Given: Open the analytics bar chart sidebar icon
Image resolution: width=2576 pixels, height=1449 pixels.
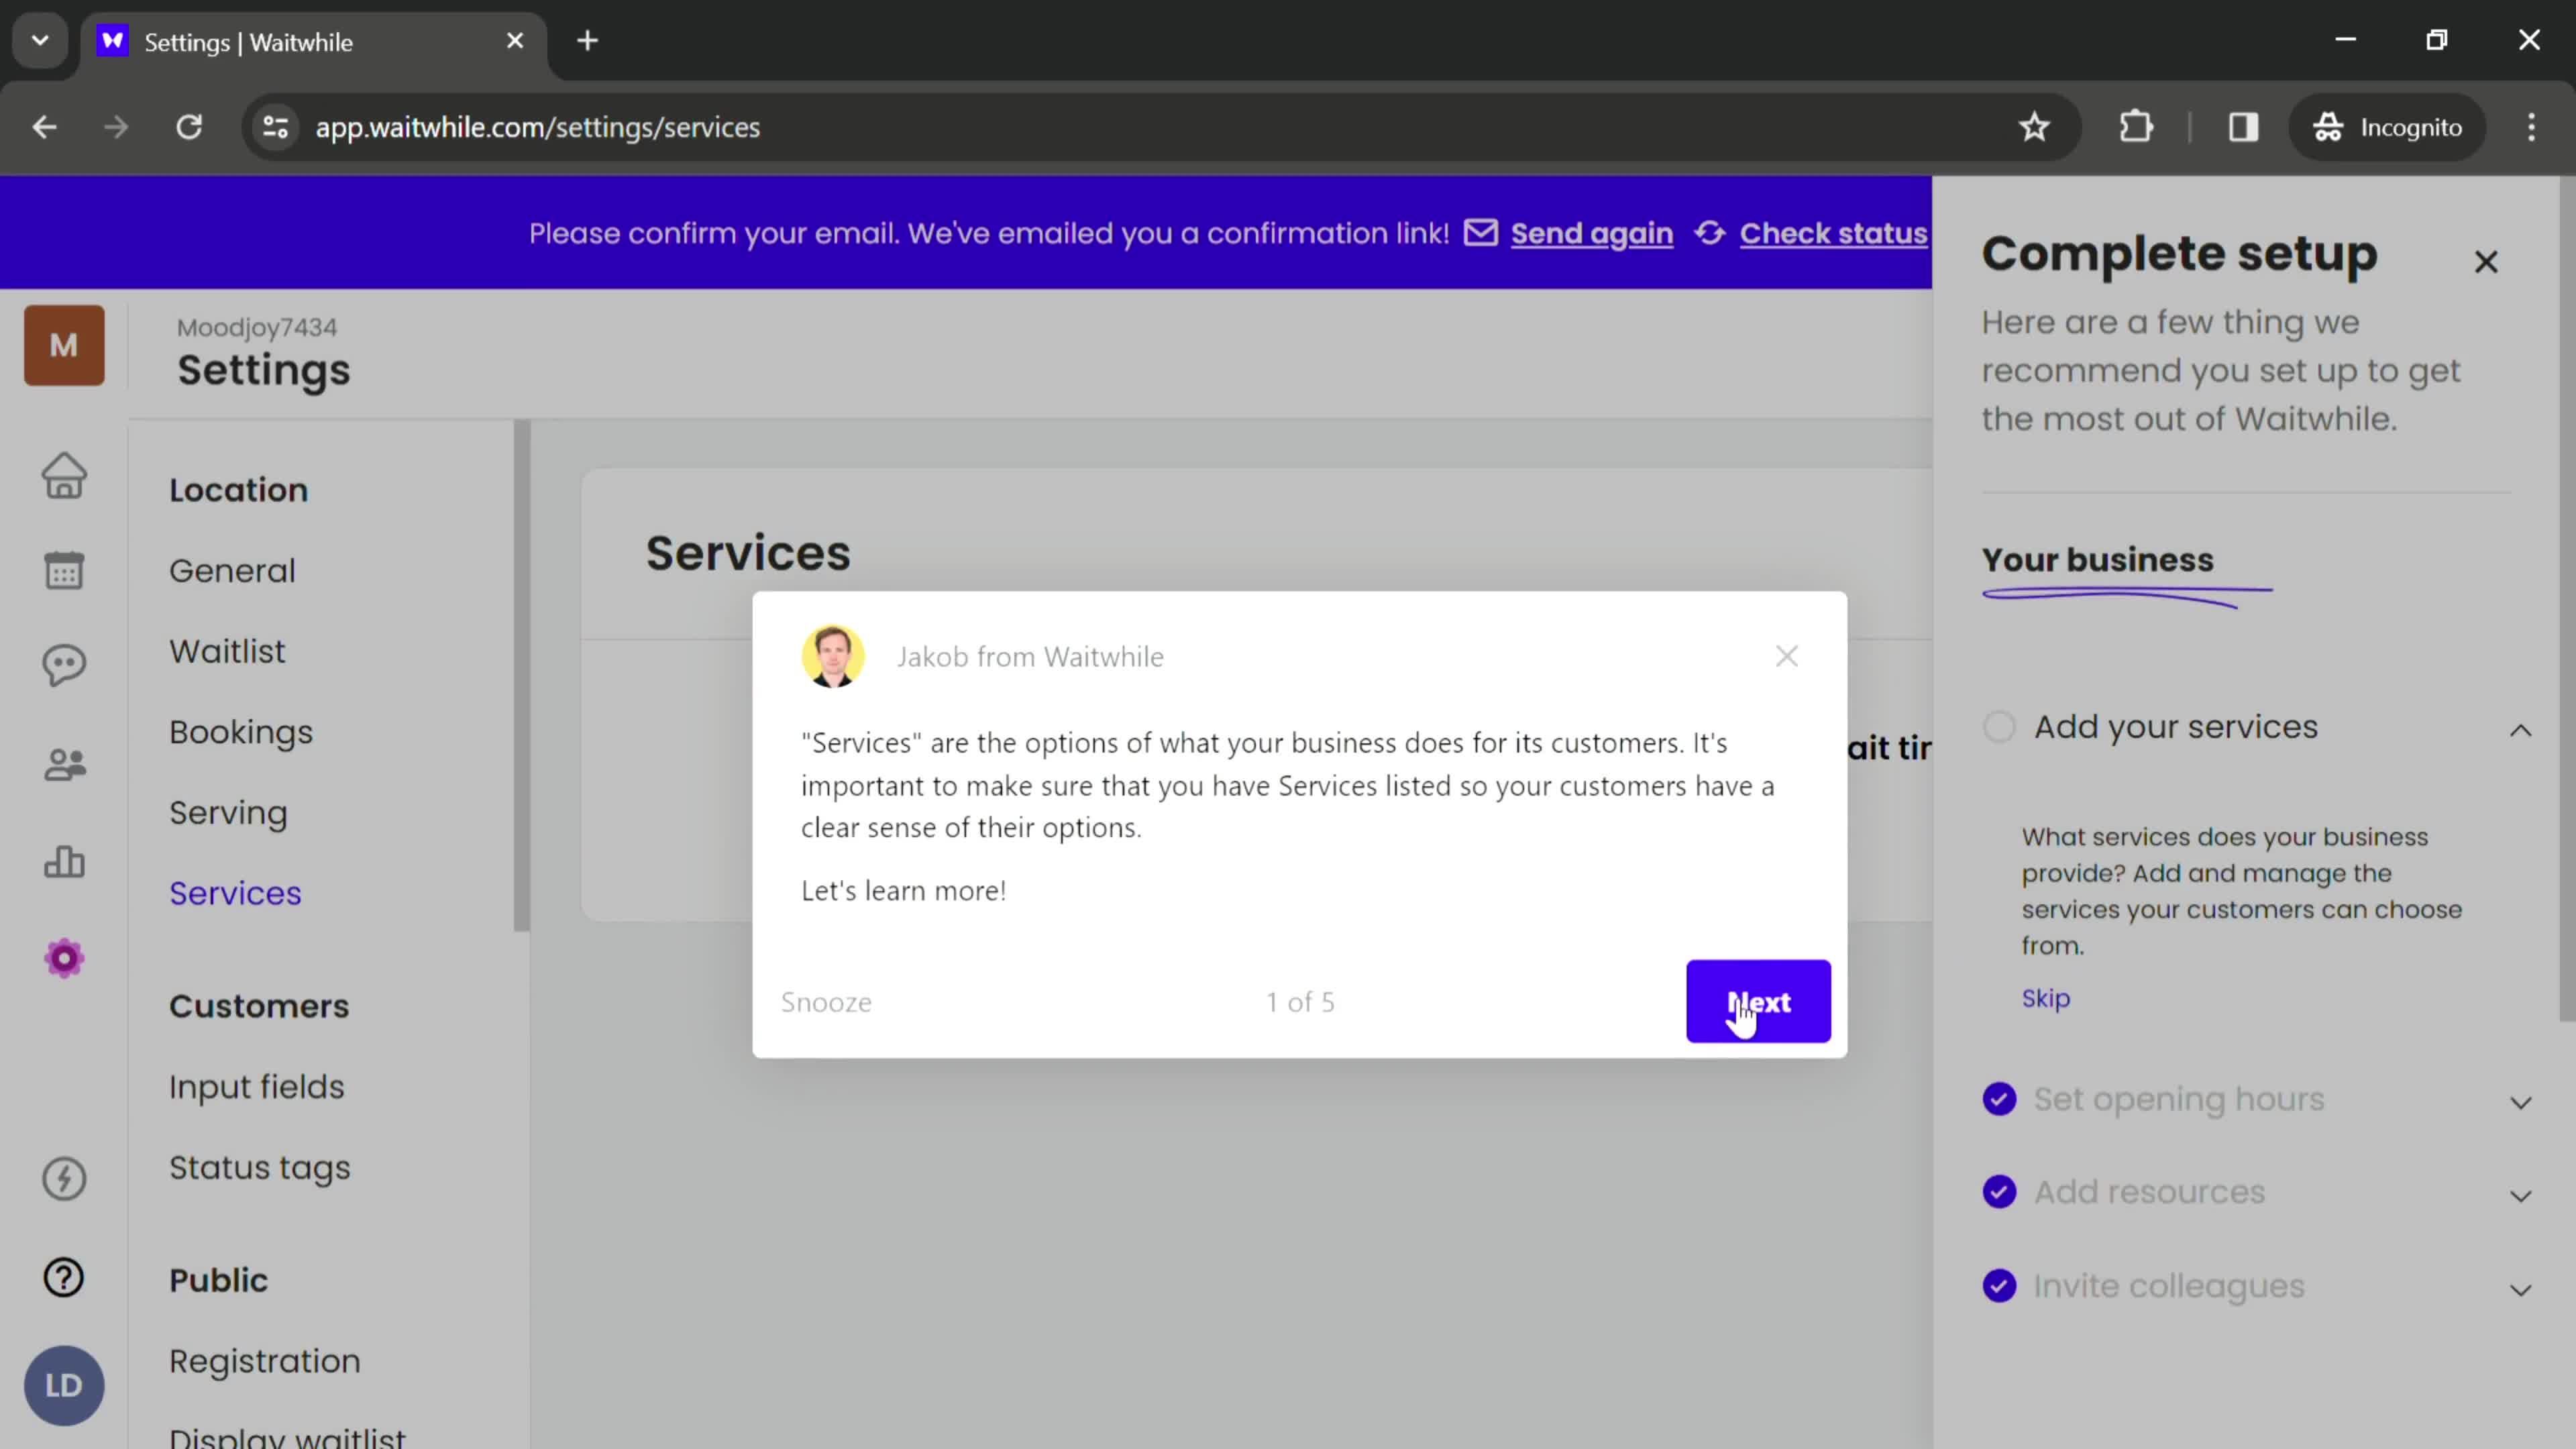Looking at the screenshot, I should click(x=64, y=861).
